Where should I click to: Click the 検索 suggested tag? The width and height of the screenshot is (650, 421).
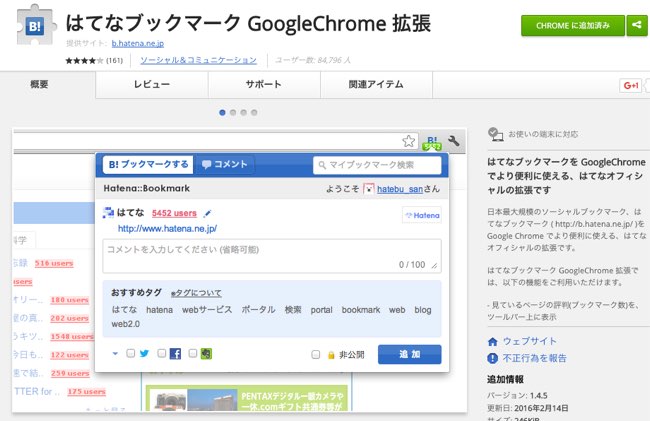[293, 310]
